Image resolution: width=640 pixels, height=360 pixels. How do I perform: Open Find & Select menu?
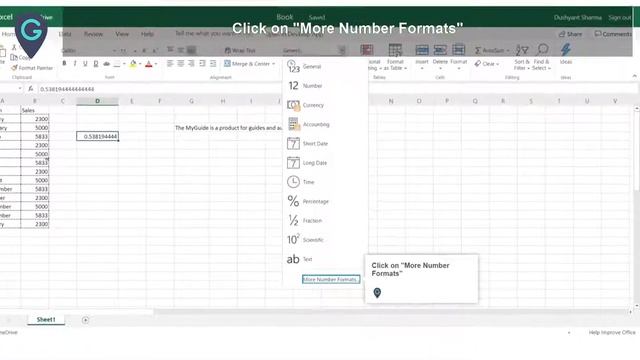point(542,57)
